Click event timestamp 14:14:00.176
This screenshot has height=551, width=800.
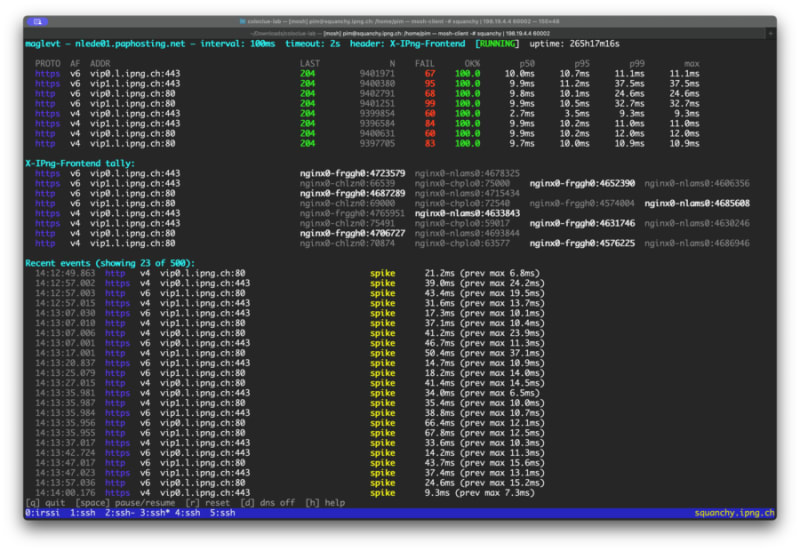click(65, 493)
